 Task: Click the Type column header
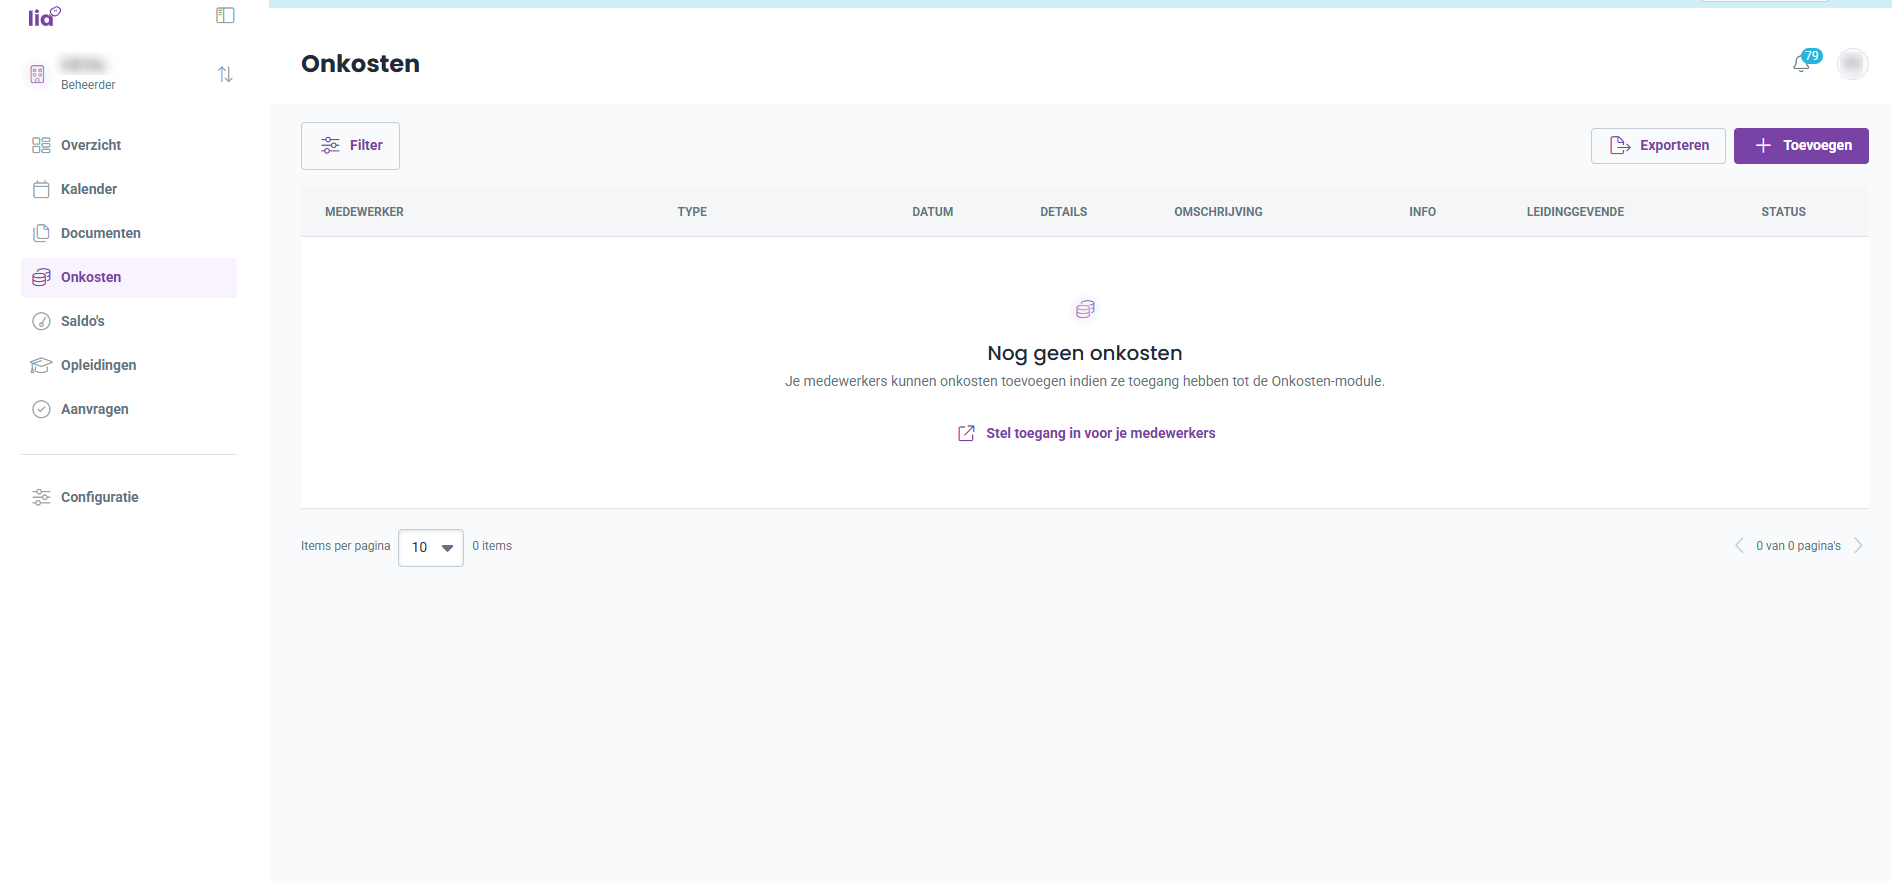pos(692,212)
